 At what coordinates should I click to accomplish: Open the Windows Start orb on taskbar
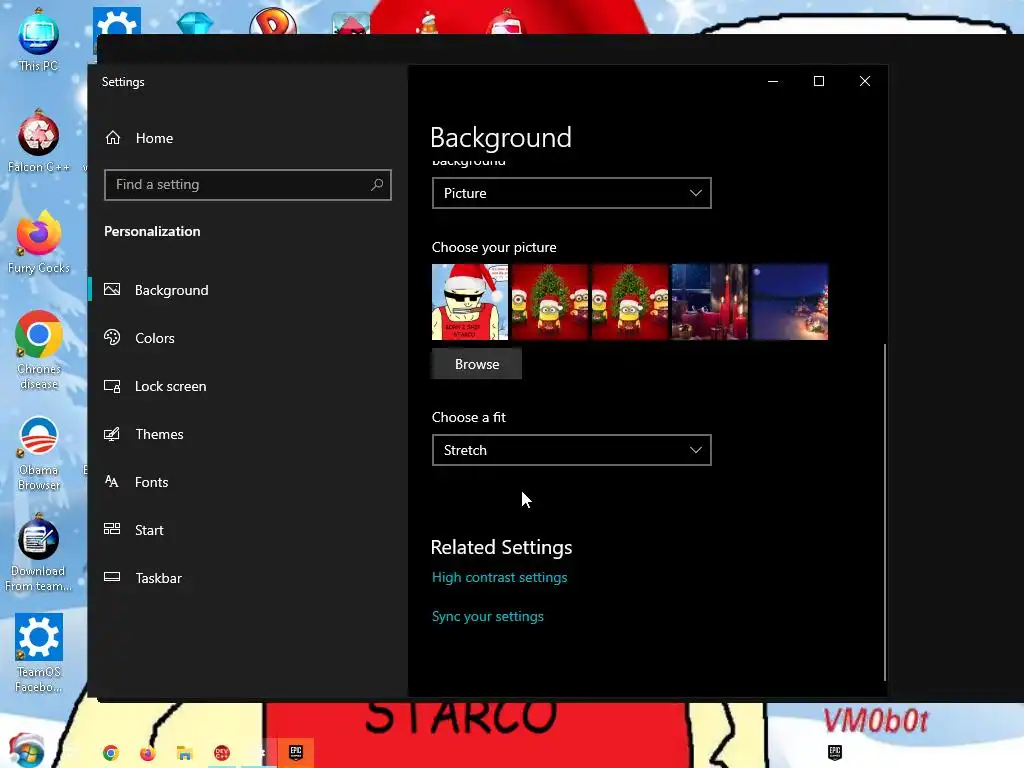(x=26, y=750)
